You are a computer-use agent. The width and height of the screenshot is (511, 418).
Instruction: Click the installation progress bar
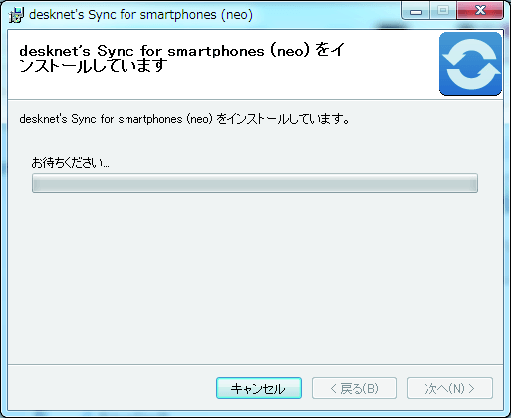click(255, 183)
